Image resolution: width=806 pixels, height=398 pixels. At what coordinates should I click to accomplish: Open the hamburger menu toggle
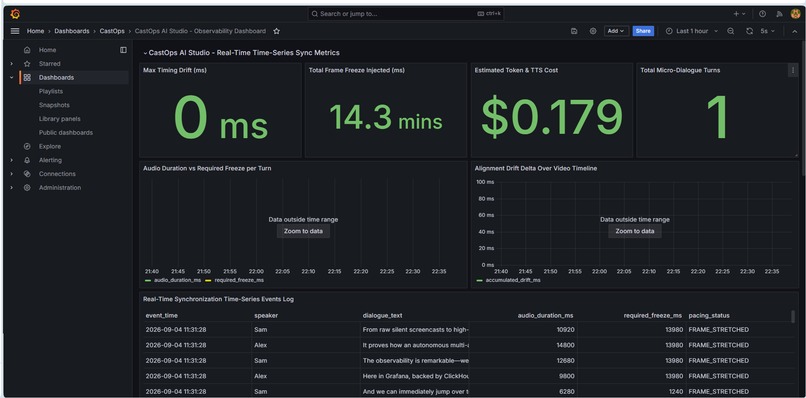(x=15, y=31)
